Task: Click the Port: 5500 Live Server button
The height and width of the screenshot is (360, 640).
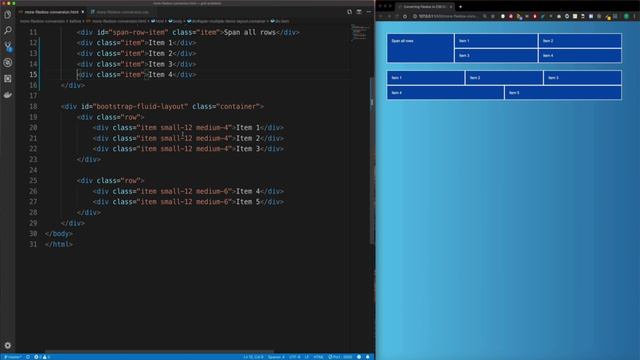Action: click(340, 357)
